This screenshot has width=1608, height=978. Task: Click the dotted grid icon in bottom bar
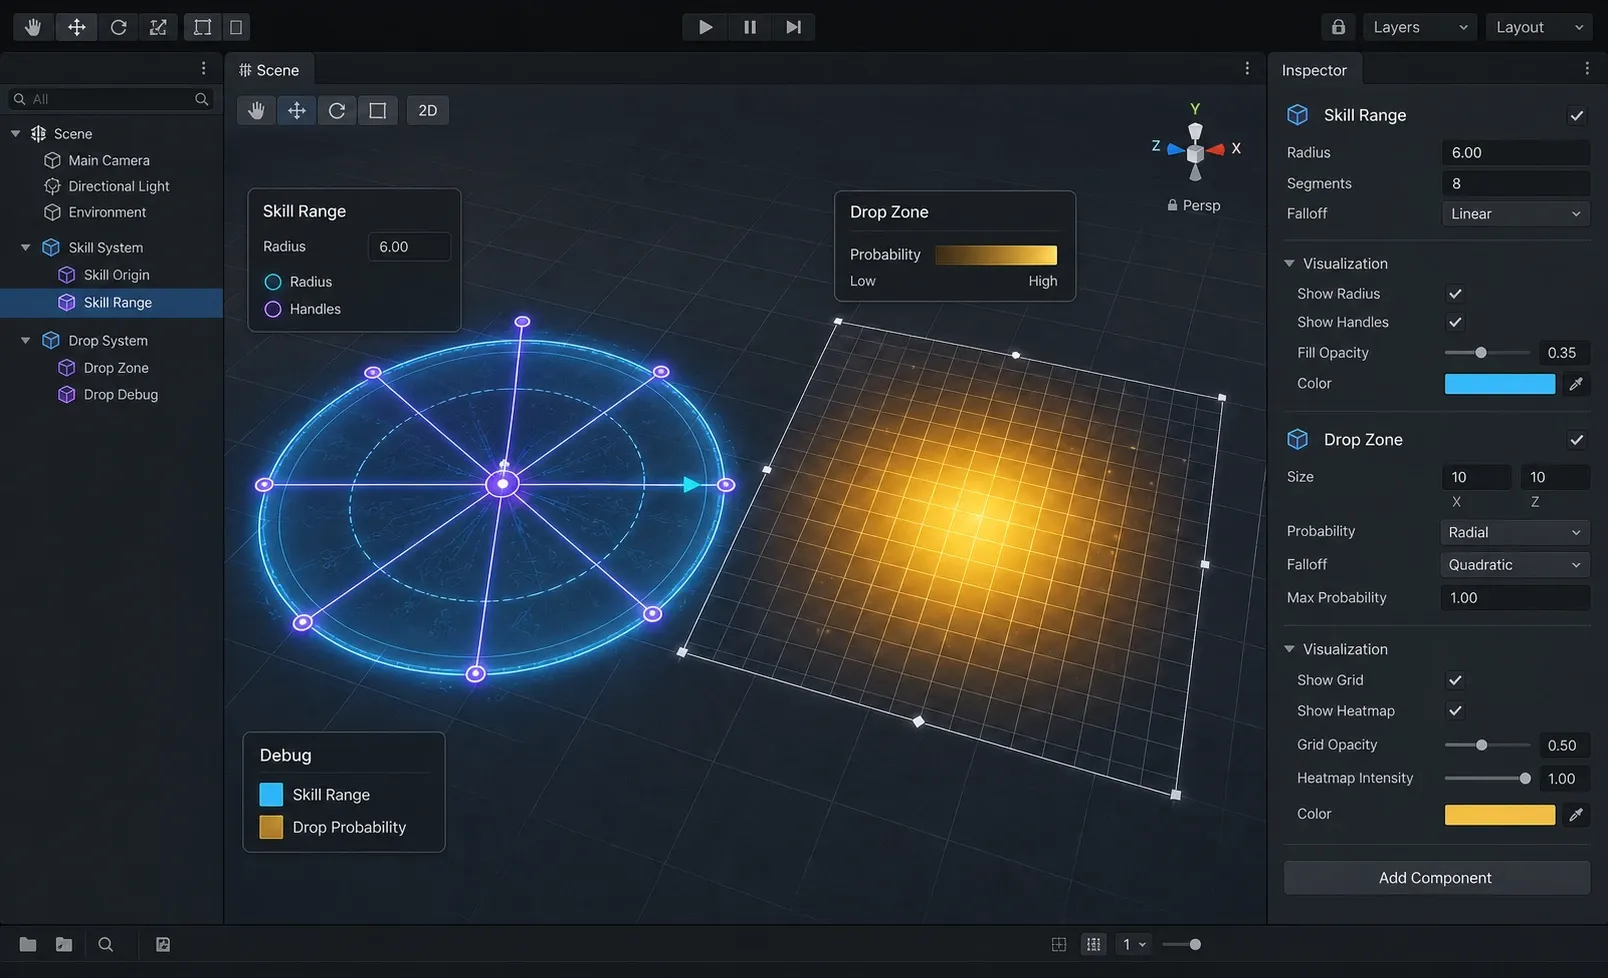1094,944
